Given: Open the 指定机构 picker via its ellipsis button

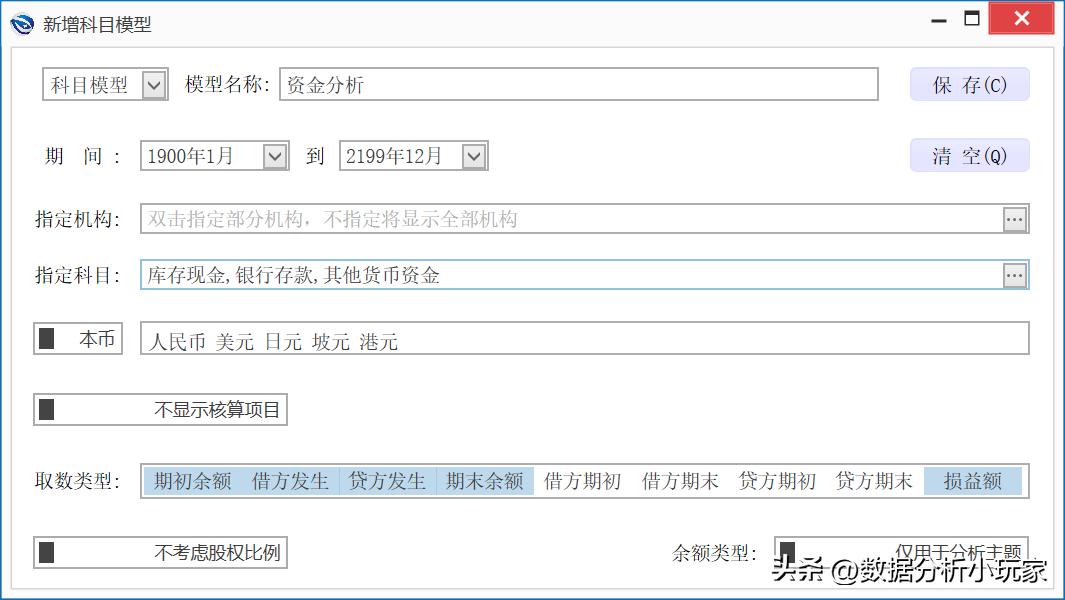Looking at the screenshot, I should [x=1016, y=218].
